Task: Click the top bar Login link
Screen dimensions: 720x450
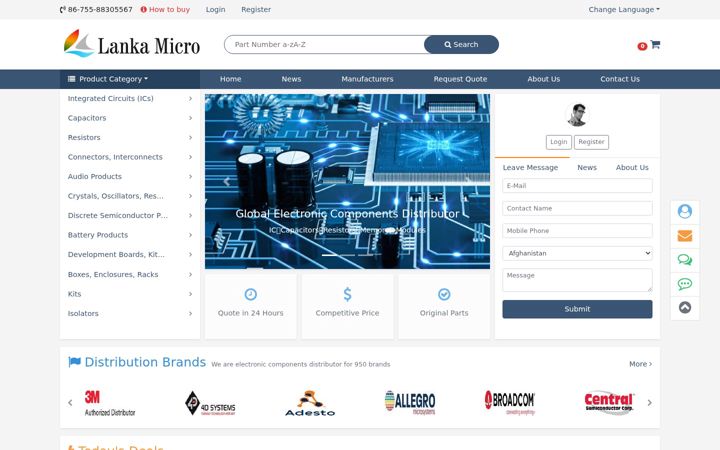Action: (215, 9)
